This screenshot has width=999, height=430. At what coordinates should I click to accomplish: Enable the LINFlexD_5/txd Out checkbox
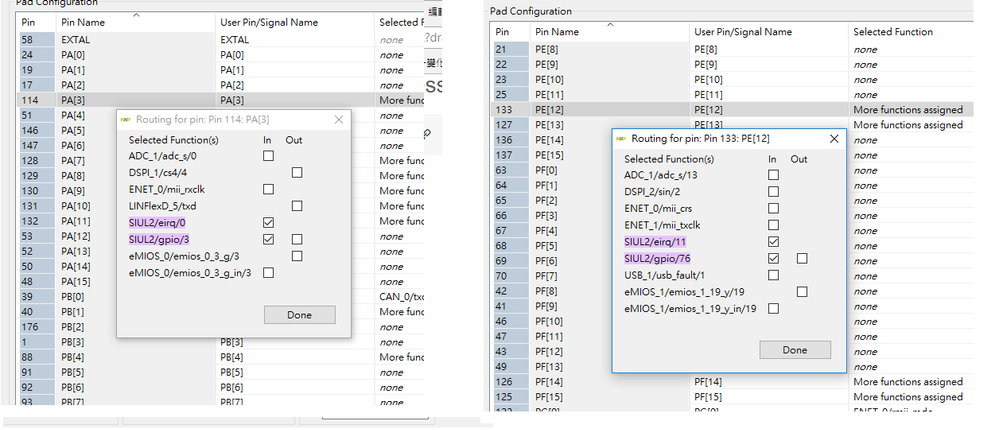297,205
